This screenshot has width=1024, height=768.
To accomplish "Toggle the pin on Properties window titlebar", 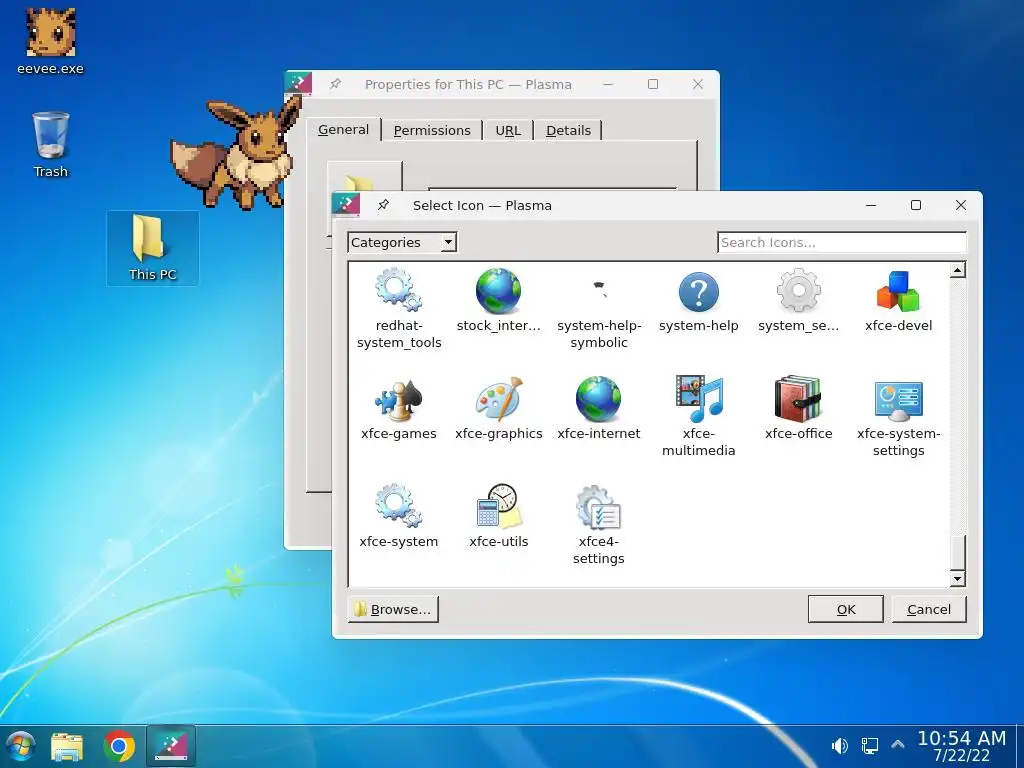I will pyautogui.click(x=335, y=84).
